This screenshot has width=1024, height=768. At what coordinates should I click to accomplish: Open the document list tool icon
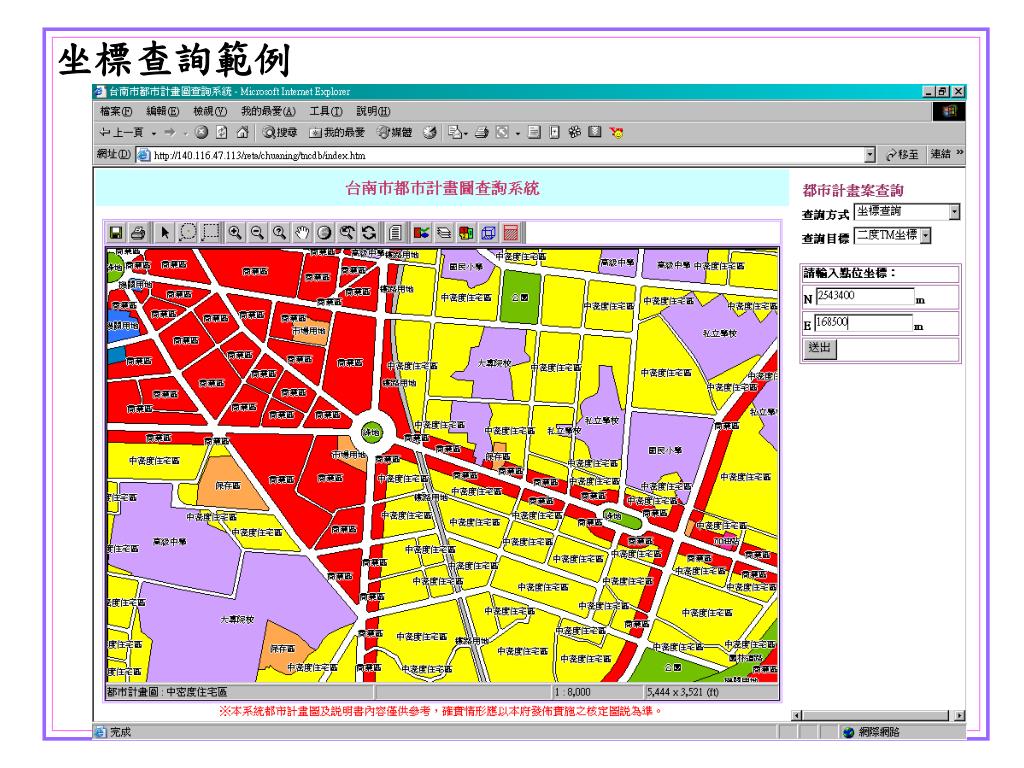[395, 233]
